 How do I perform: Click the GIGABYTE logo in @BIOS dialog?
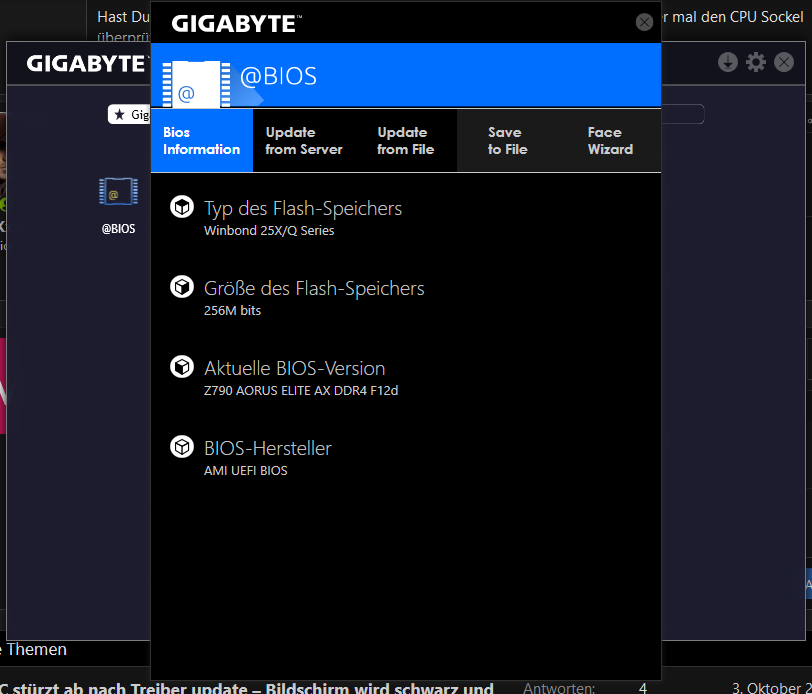coord(236,24)
